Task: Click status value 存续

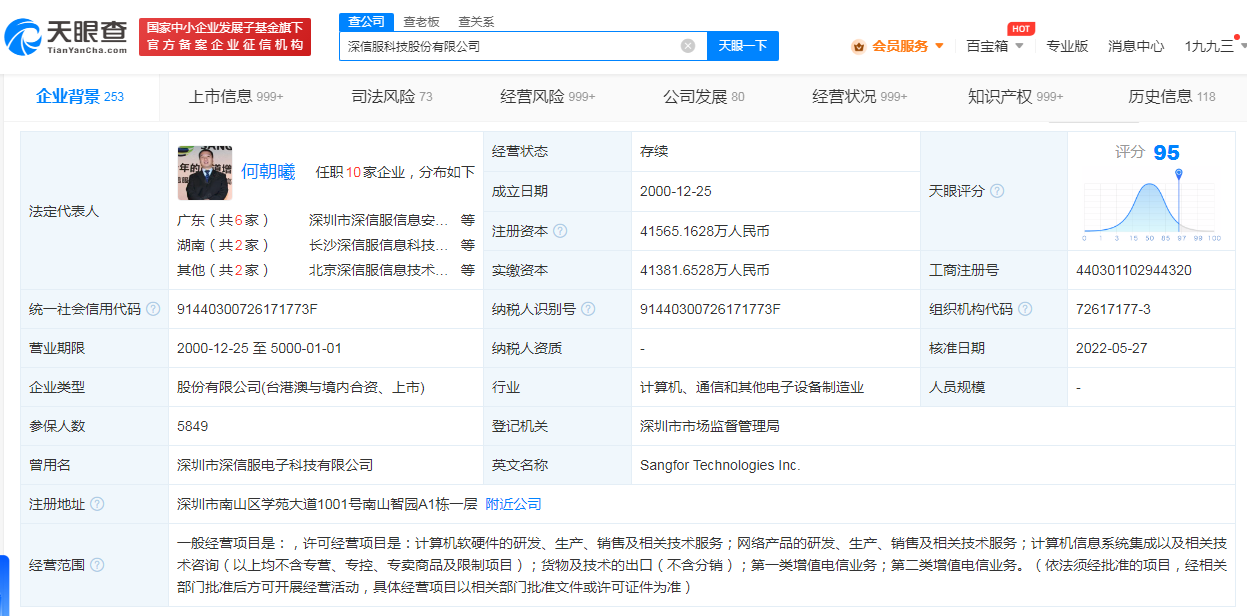Action: 654,152
